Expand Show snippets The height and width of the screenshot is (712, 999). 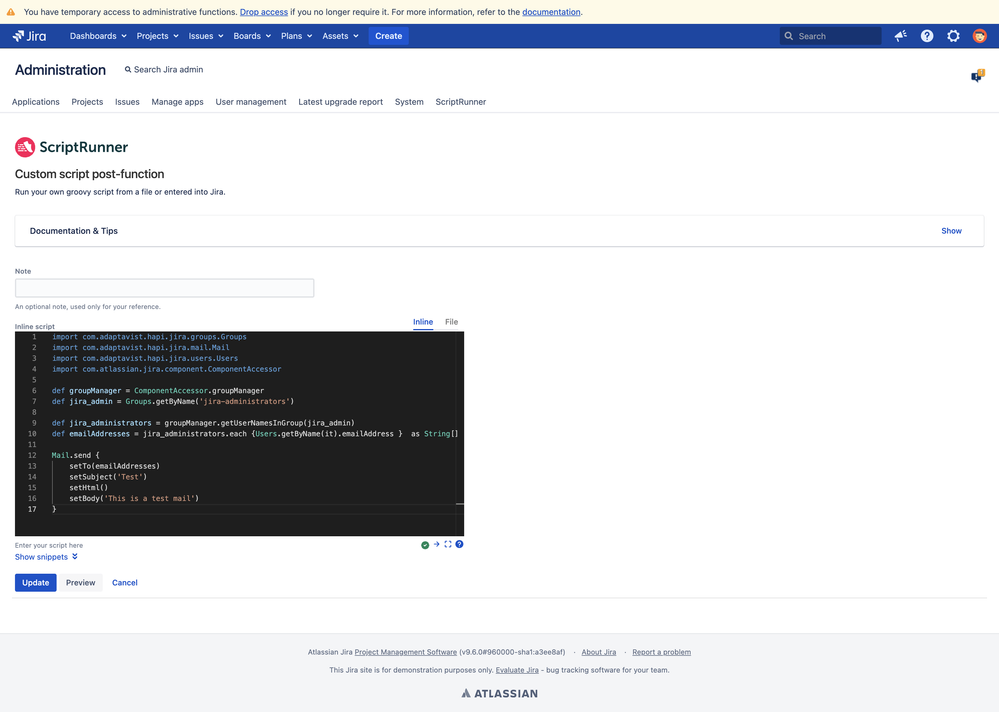(47, 557)
